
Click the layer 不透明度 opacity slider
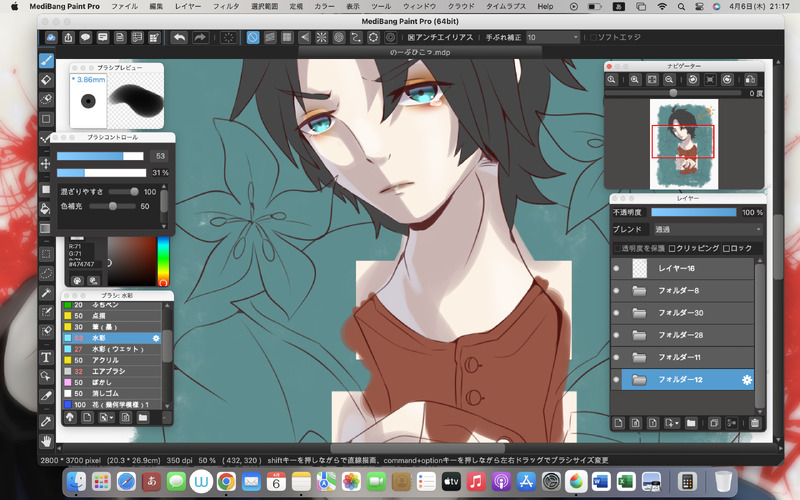(694, 212)
